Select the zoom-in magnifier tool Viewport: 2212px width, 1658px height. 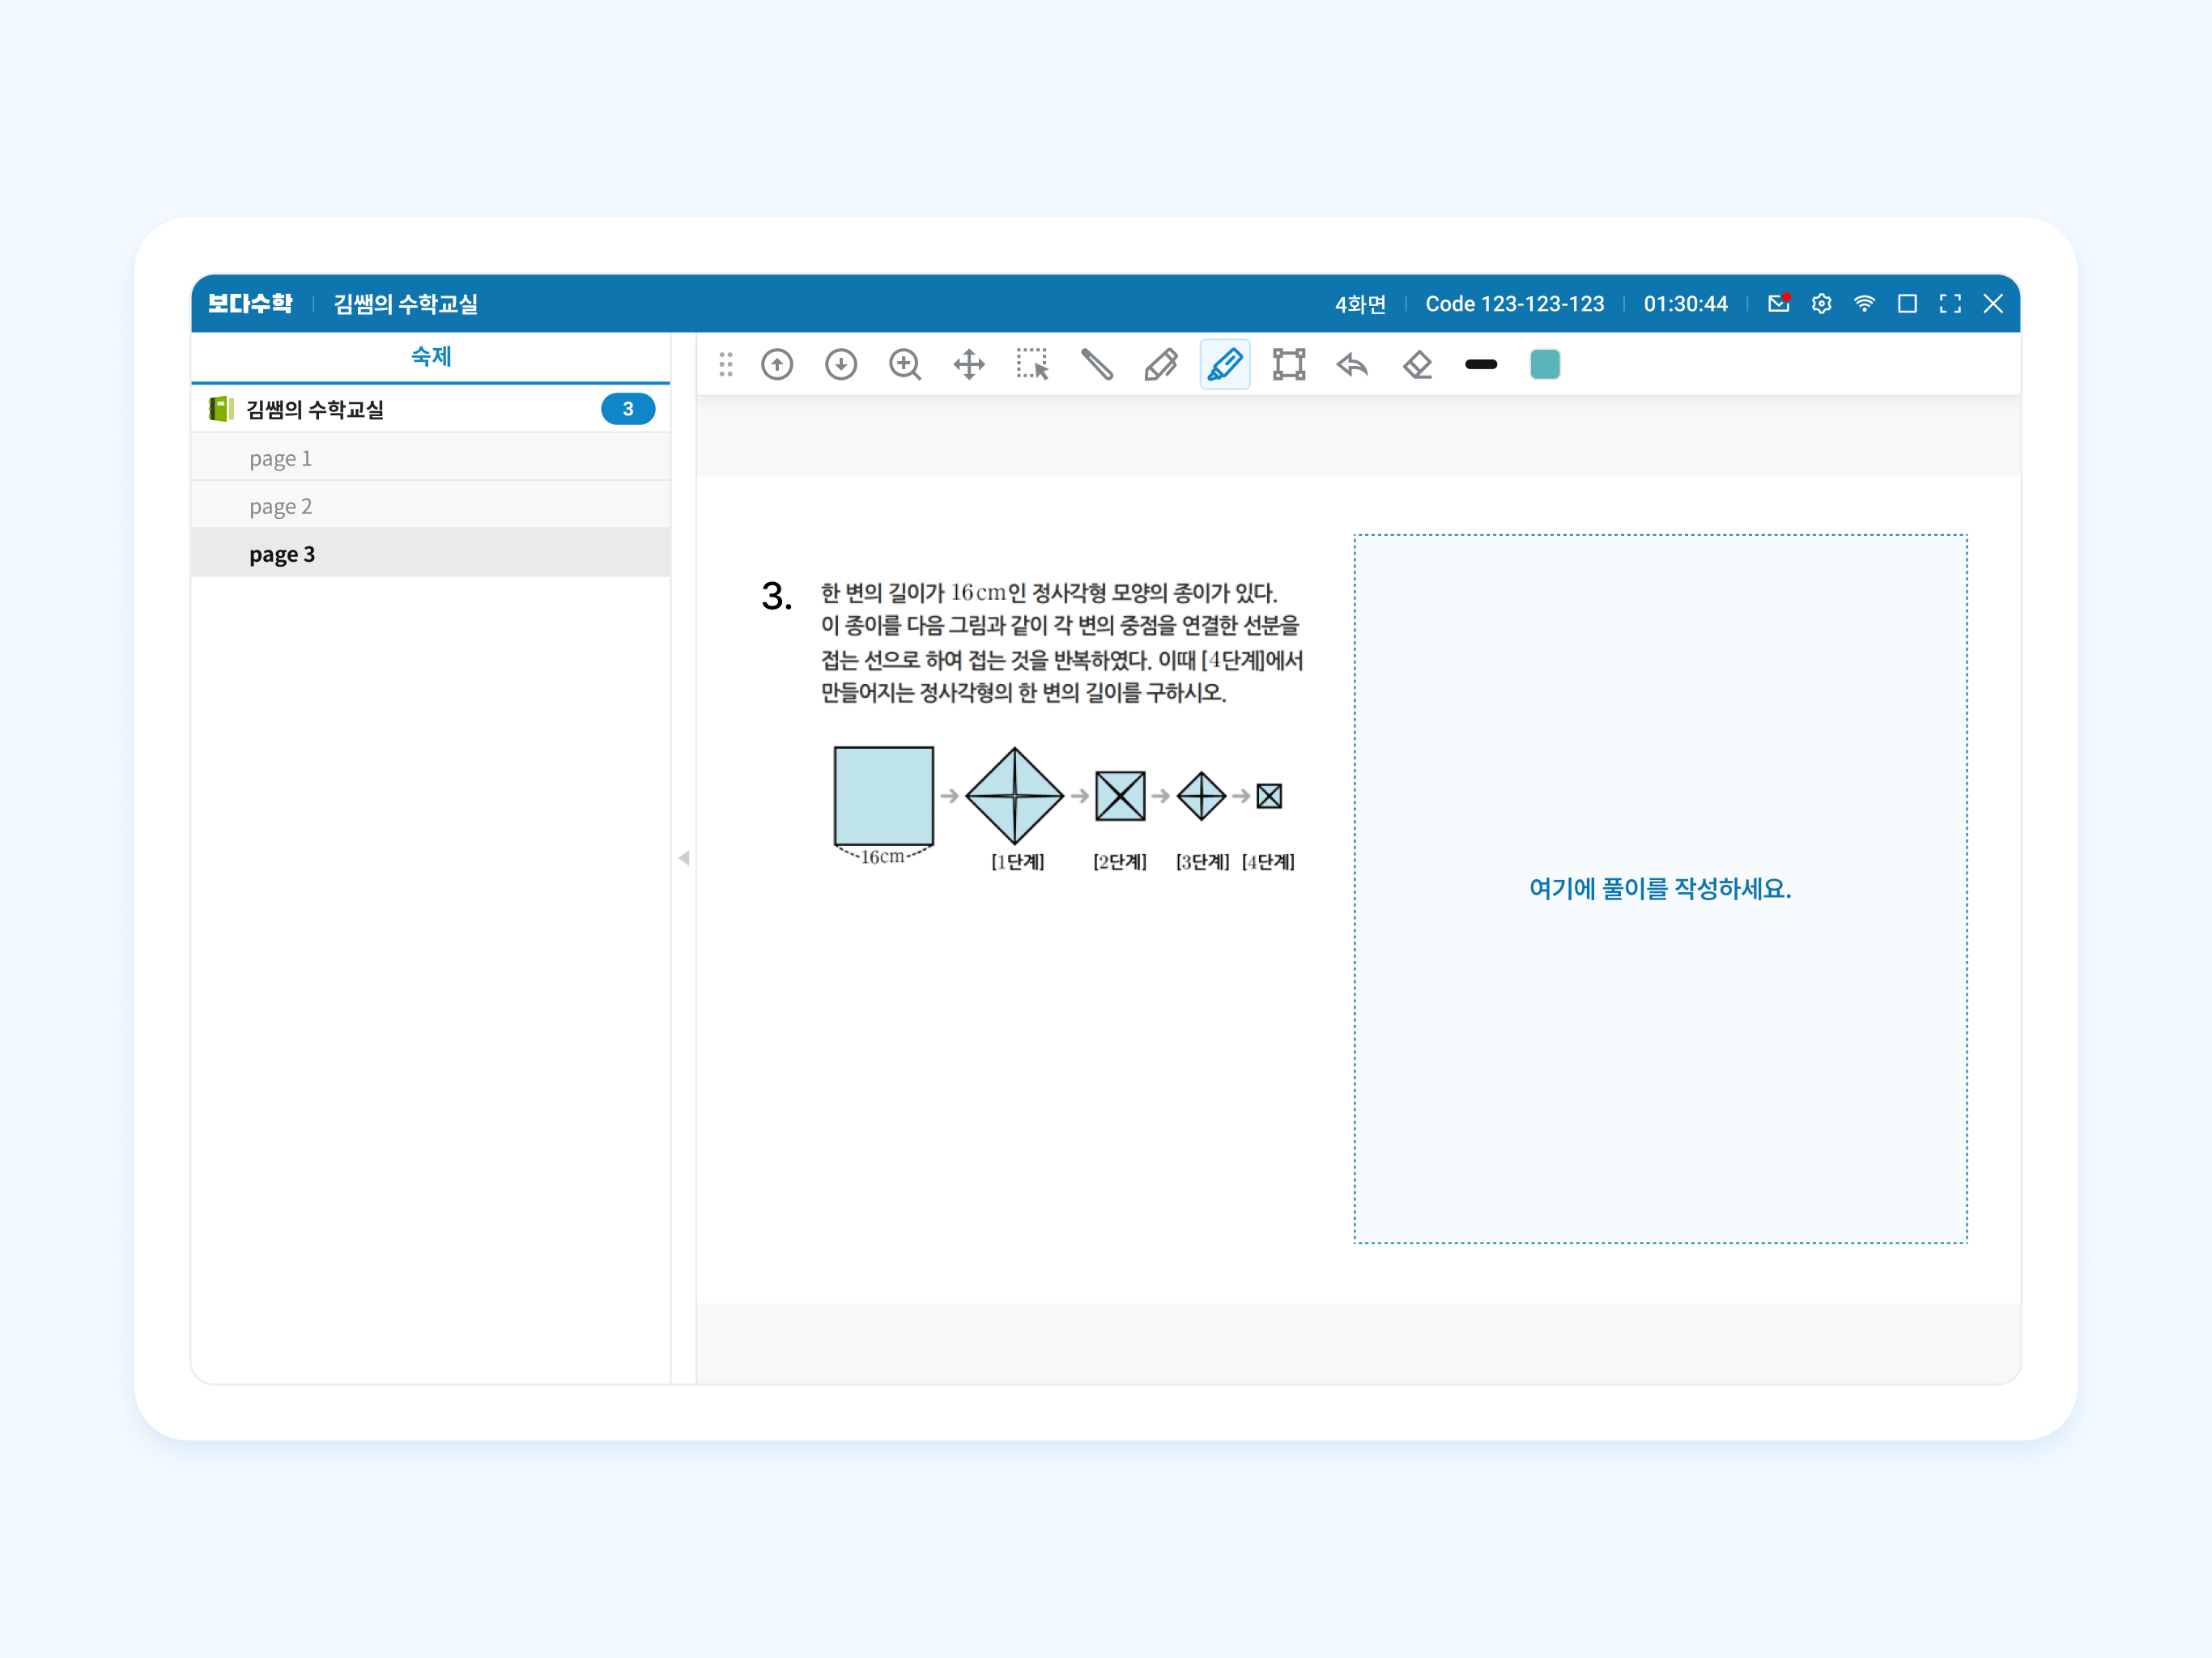[x=905, y=365]
